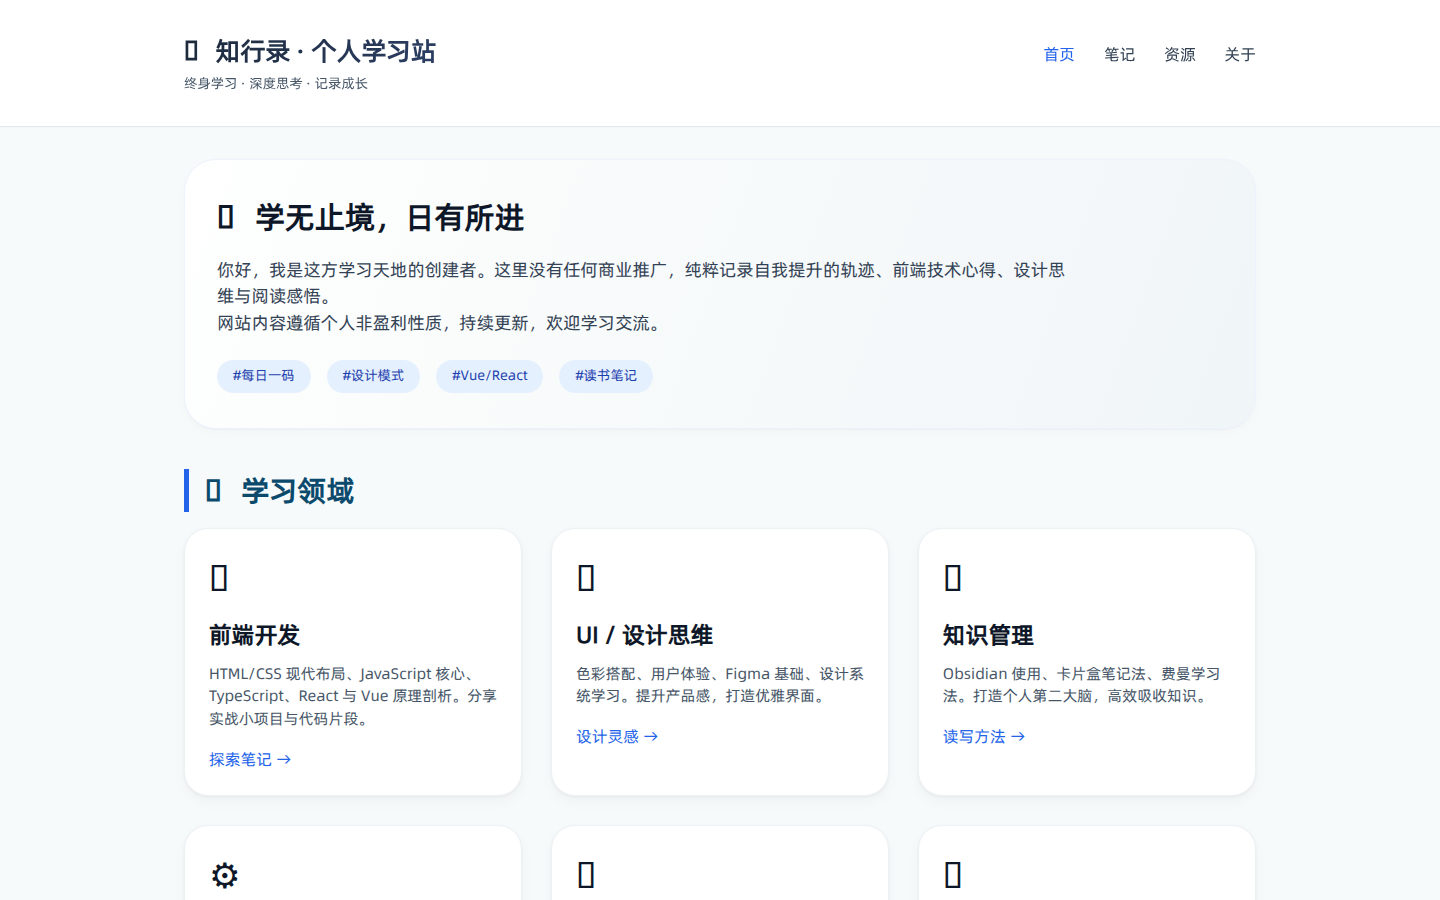
Task: Click the Obsidian 使用 description text
Action: [1082, 685]
